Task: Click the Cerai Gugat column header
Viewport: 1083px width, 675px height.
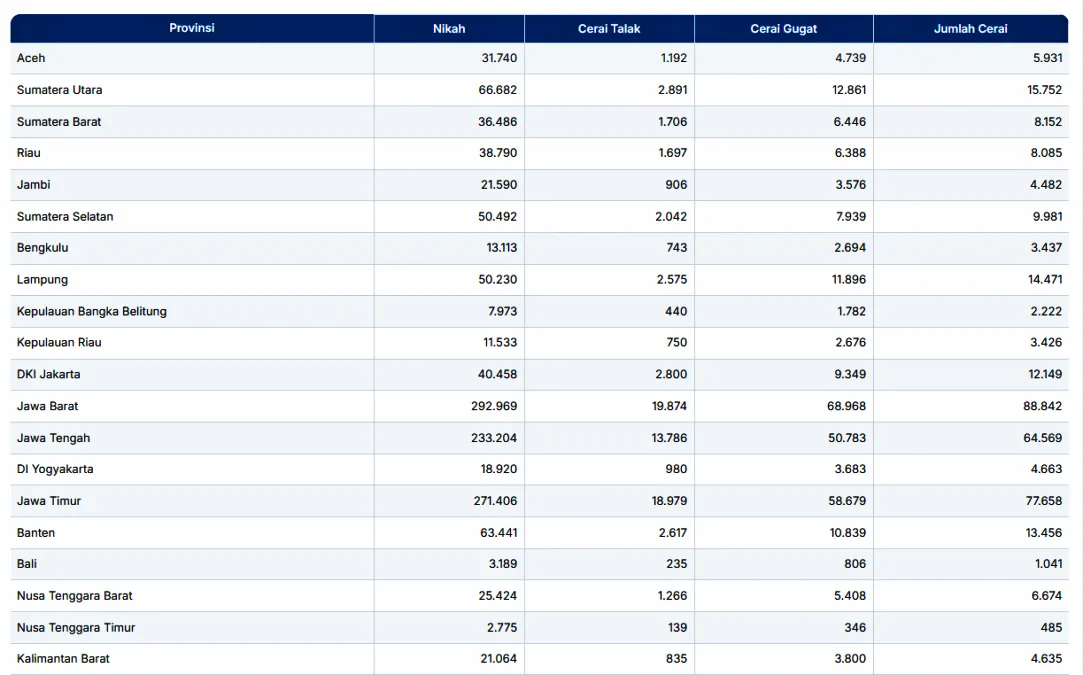Action: pyautogui.click(x=783, y=29)
